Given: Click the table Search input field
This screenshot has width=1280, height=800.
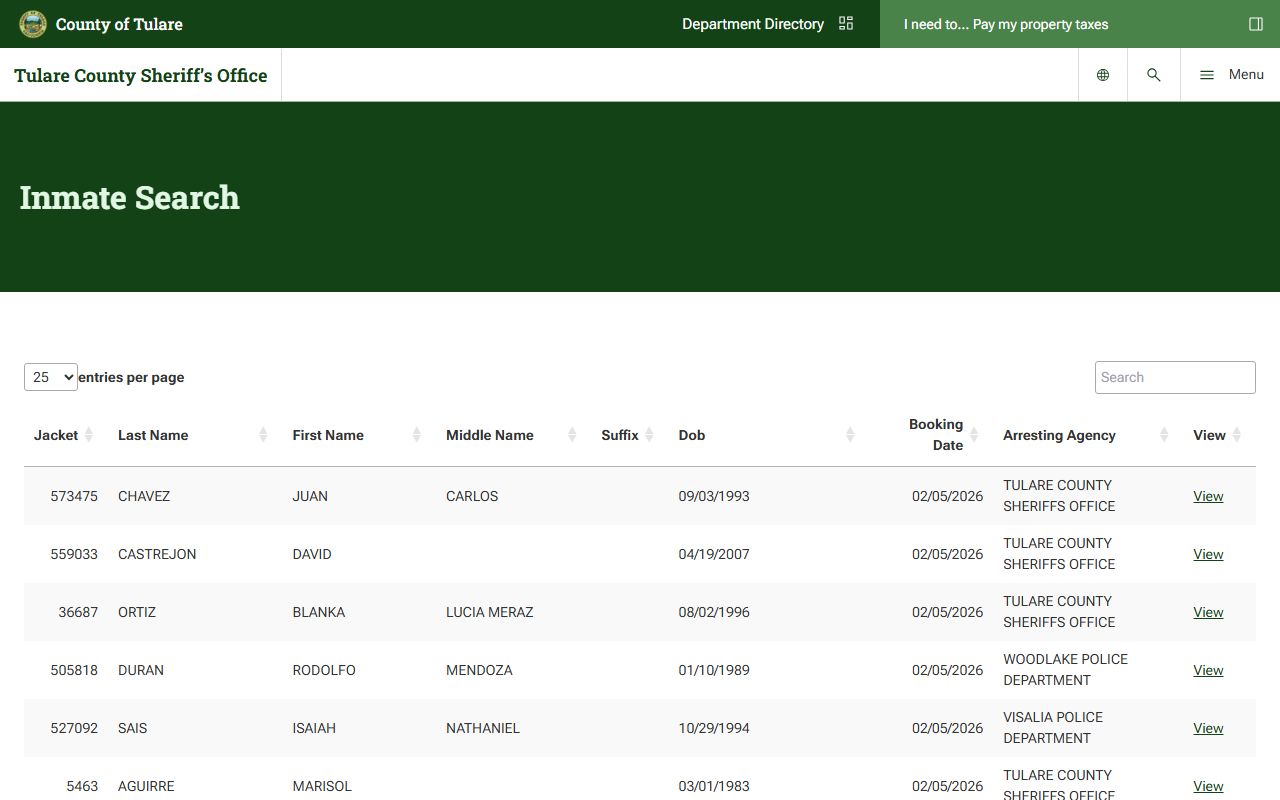Looking at the screenshot, I should [1174, 377].
